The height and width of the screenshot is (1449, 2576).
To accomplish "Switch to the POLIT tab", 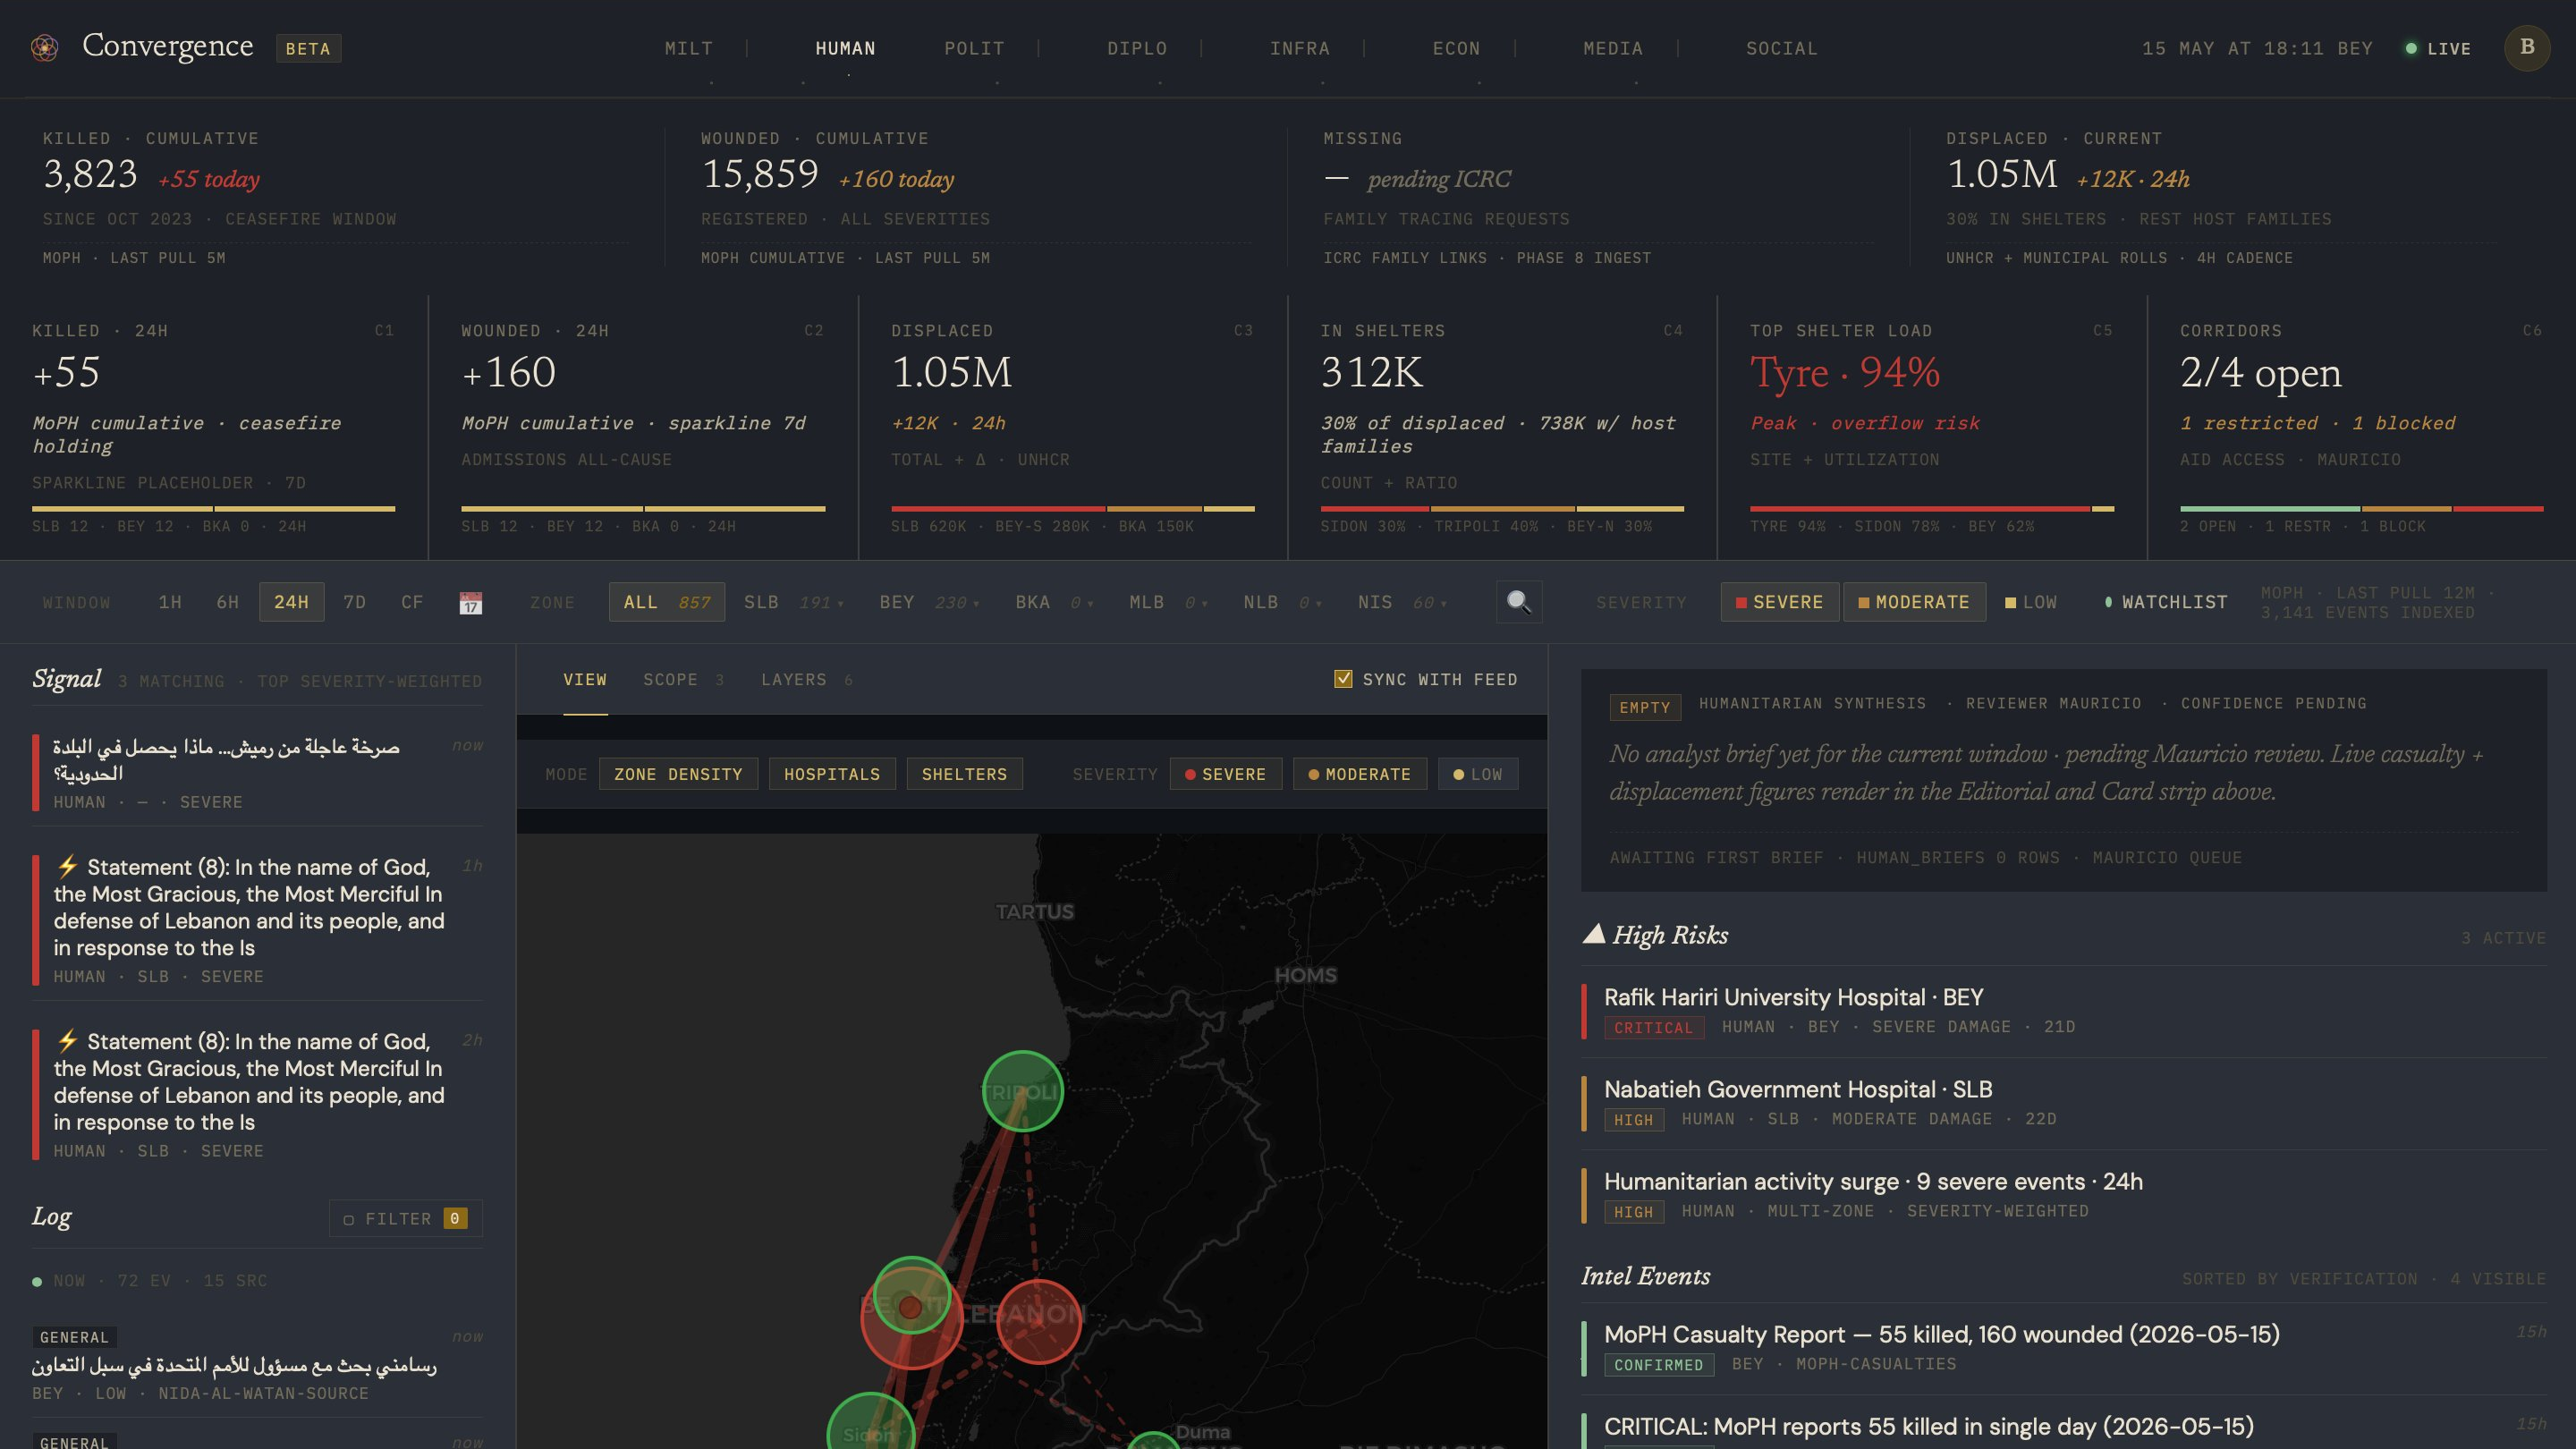I will coord(974,48).
